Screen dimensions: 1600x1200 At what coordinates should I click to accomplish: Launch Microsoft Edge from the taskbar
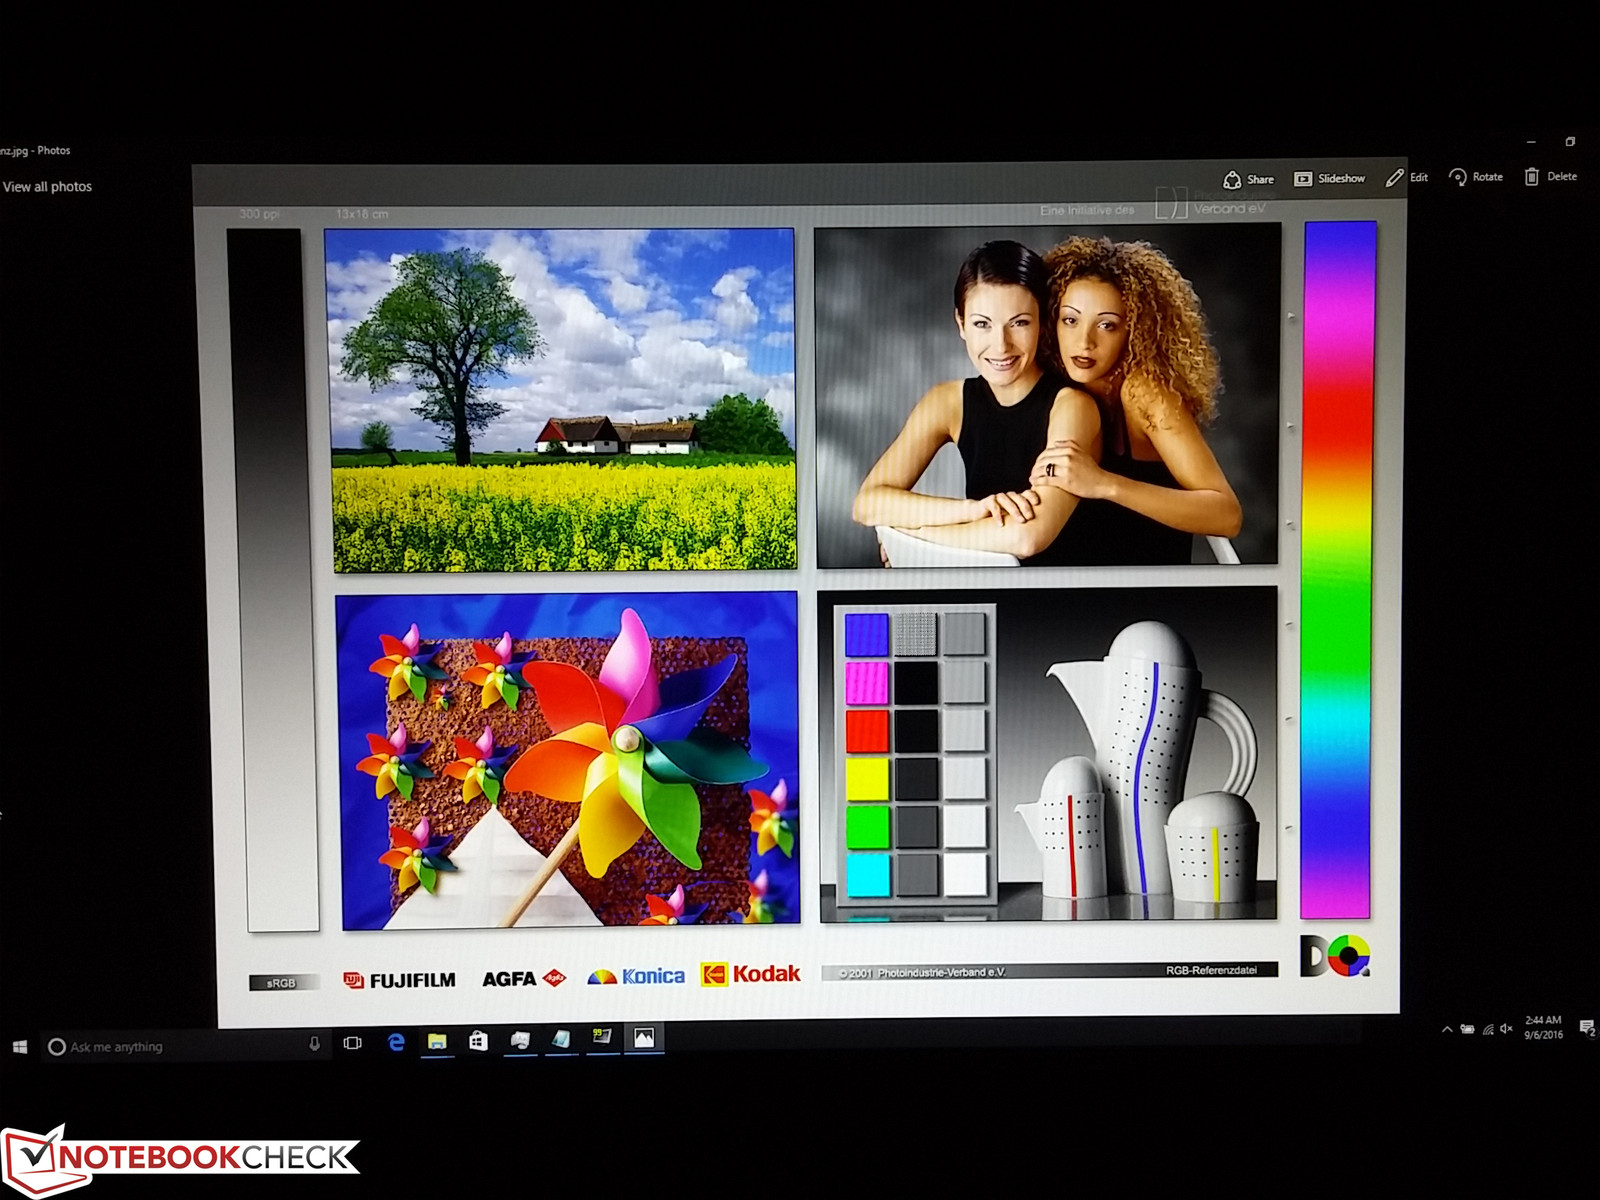point(396,1042)
